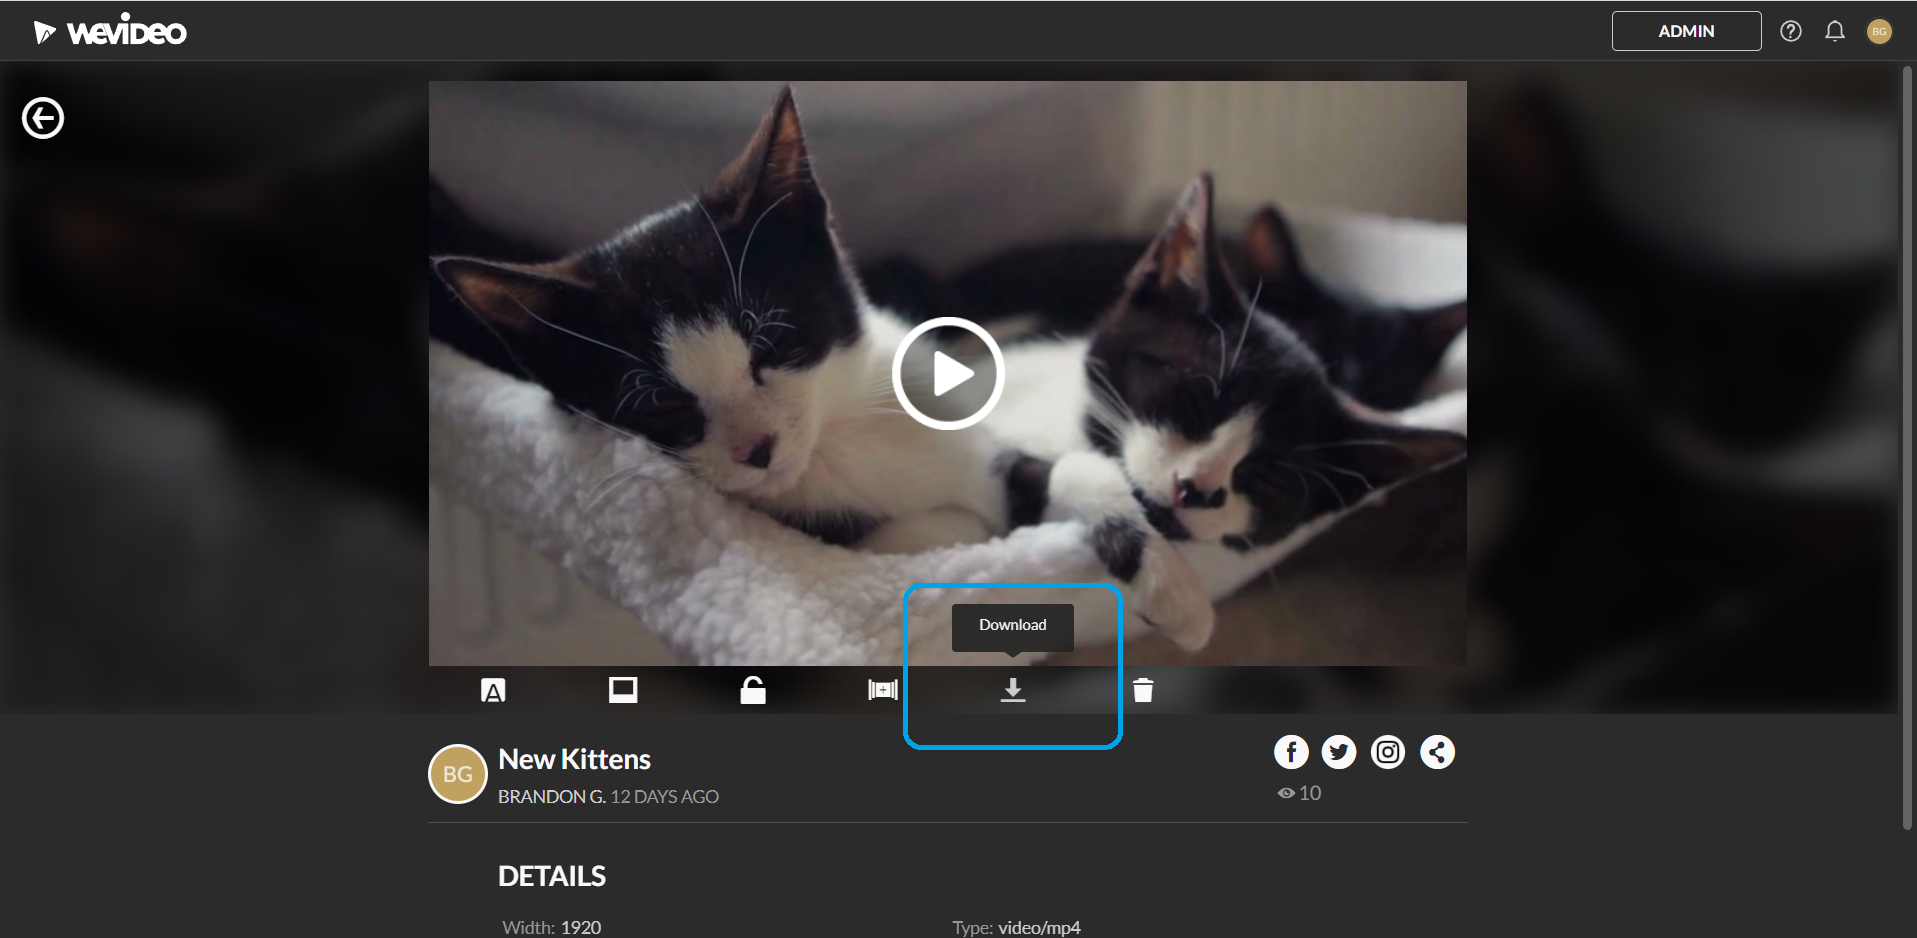The image size is (1917, 938).
Task: Open the BG account avatar menu
Action: click(x=1879, y=31)
